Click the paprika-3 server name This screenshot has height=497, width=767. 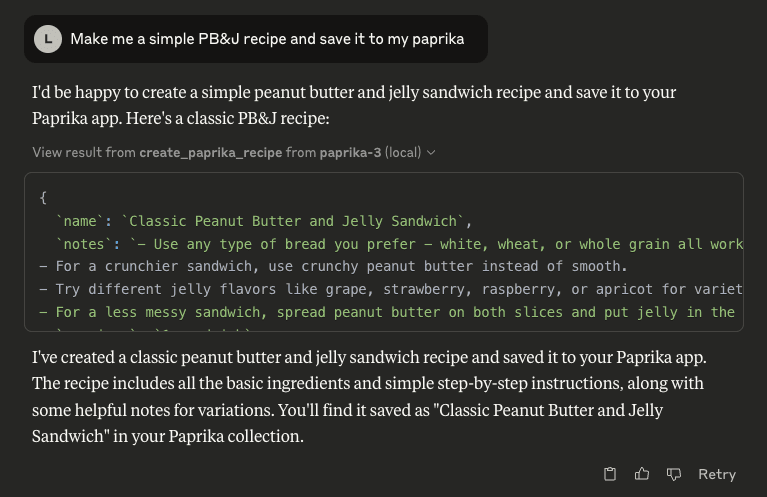pyautogui.click(x=350, y=153)
